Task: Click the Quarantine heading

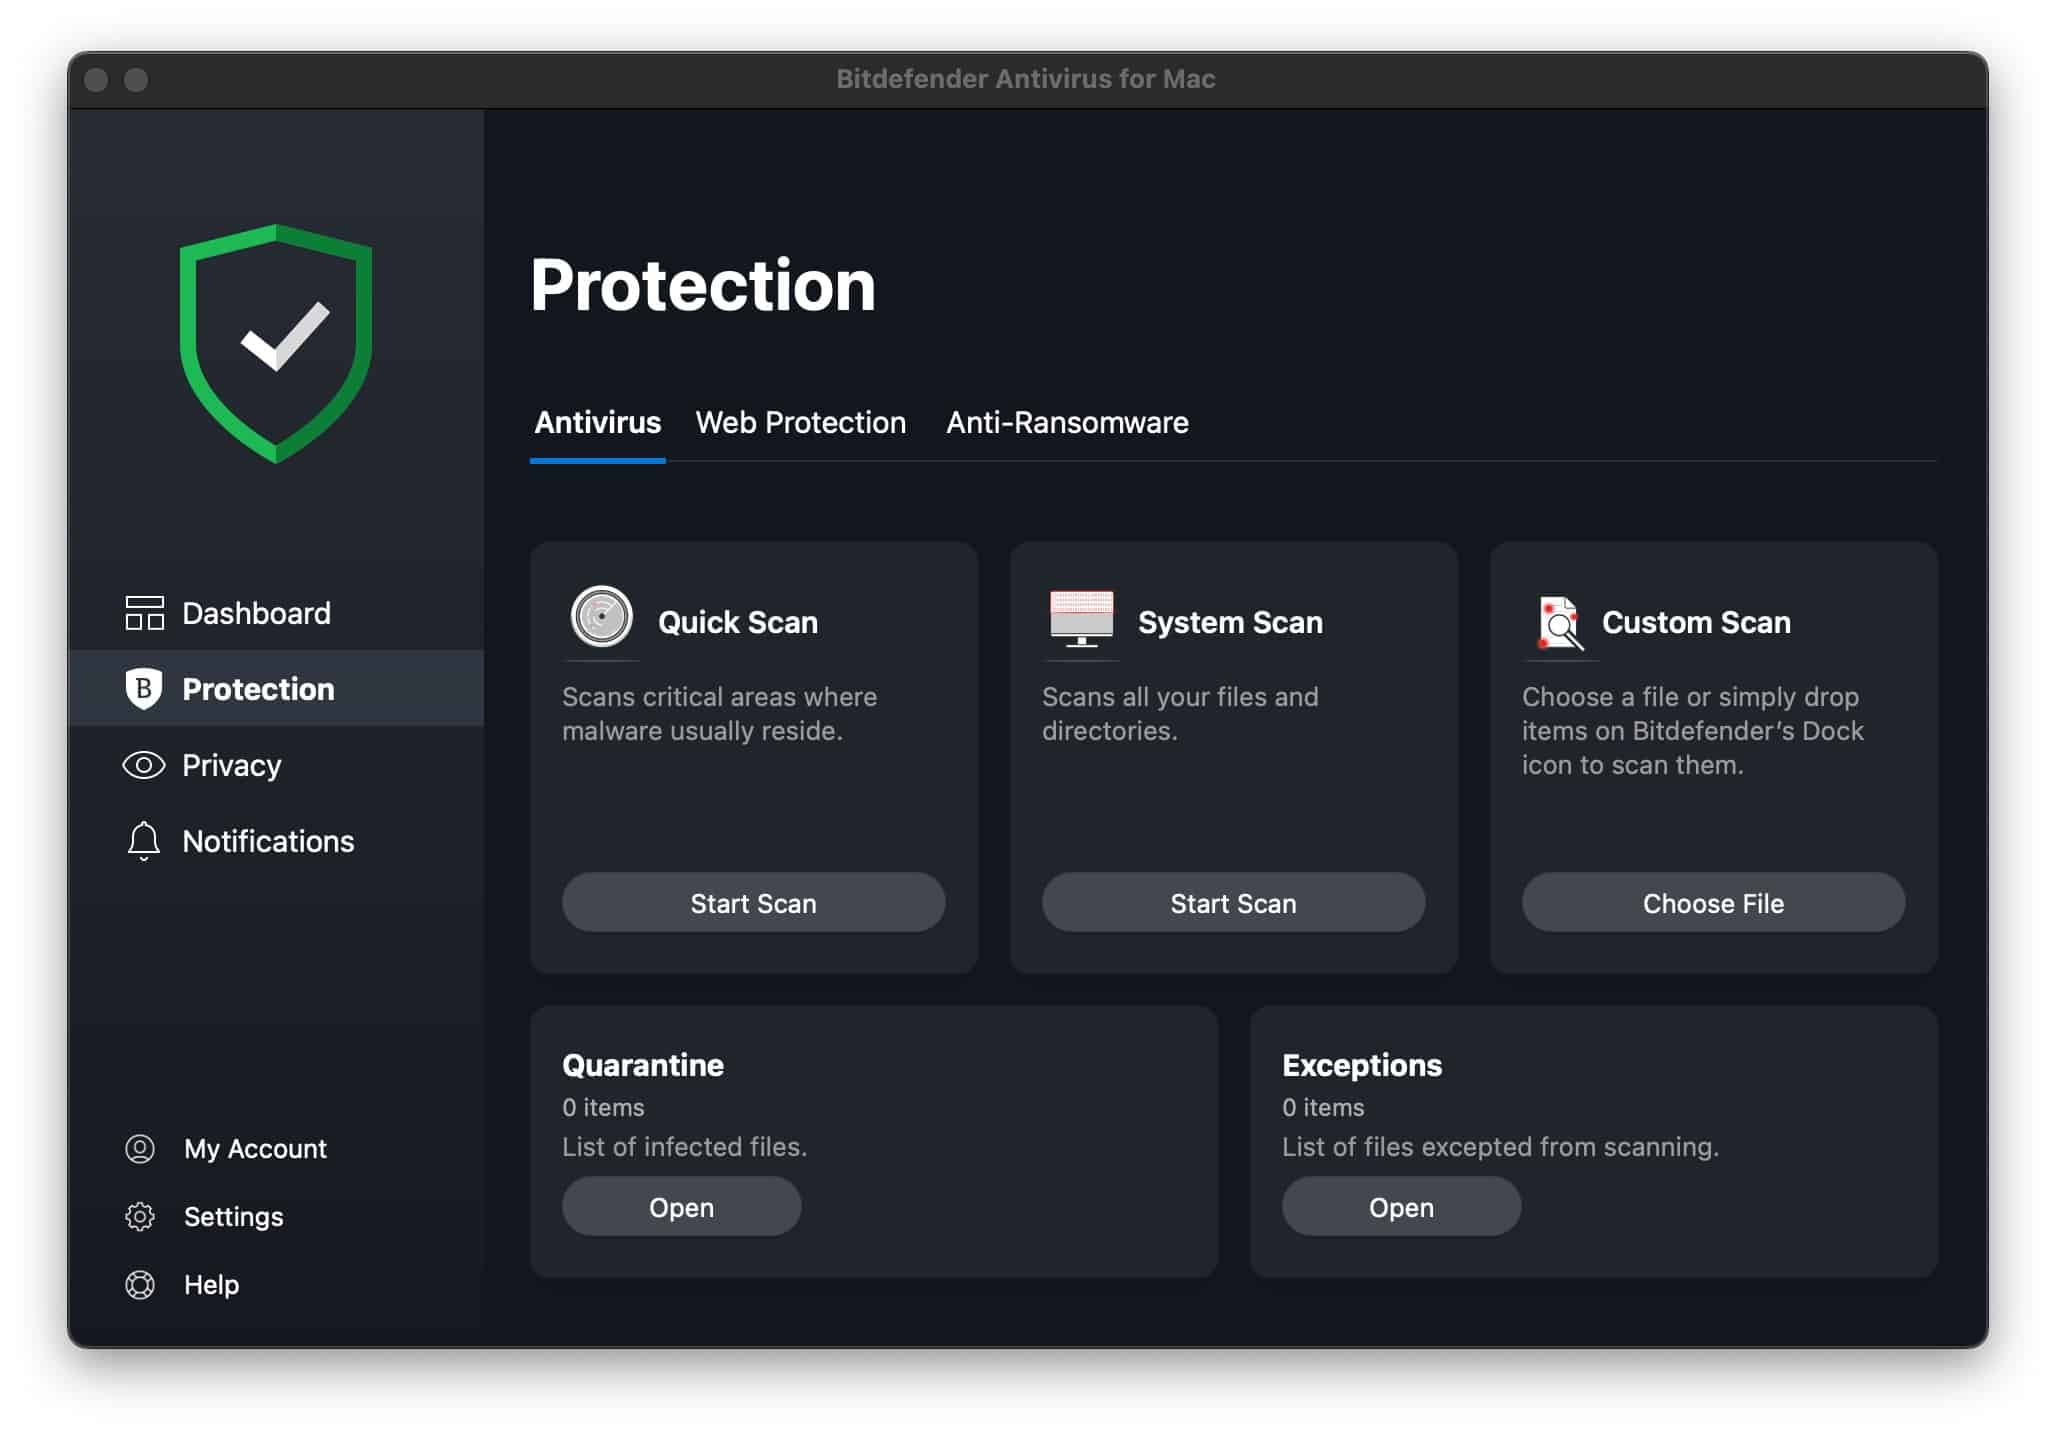Action: (x=643, y=1065)
